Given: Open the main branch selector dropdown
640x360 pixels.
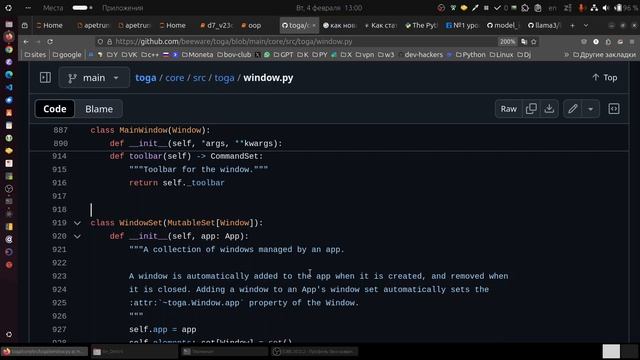Looking at the screenshot, I should coord(94,78).
